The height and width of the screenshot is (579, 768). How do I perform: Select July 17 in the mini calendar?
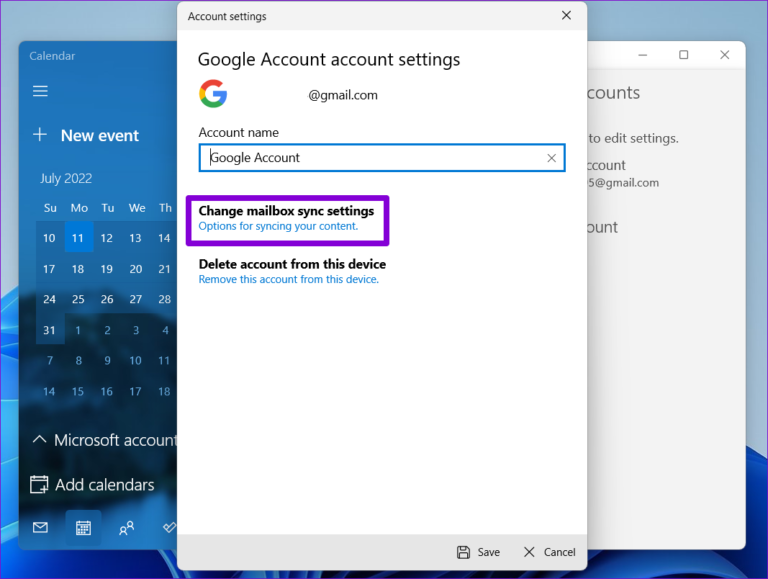49,269
